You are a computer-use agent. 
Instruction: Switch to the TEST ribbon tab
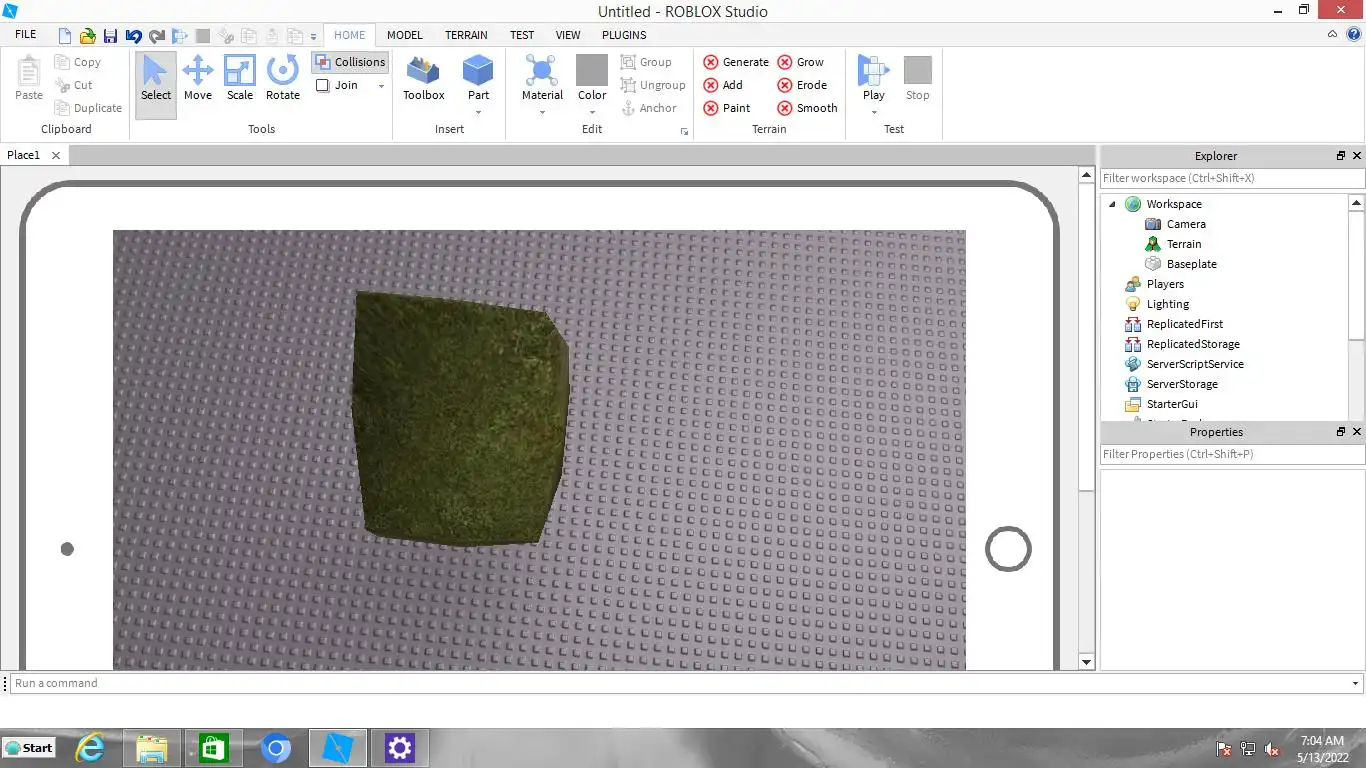point(522,35)
